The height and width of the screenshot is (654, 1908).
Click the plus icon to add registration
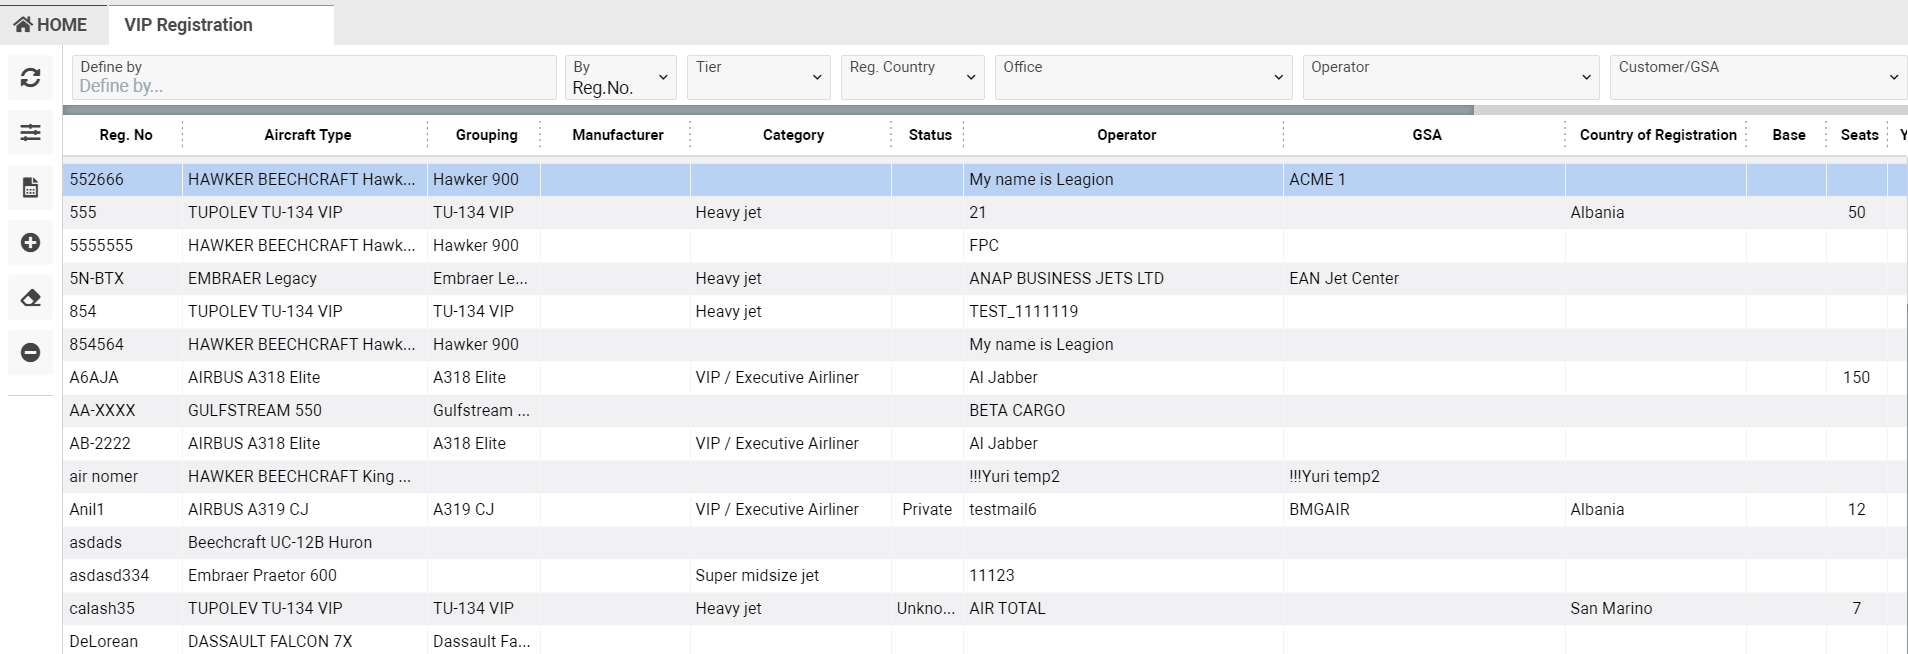pos(30,243)
